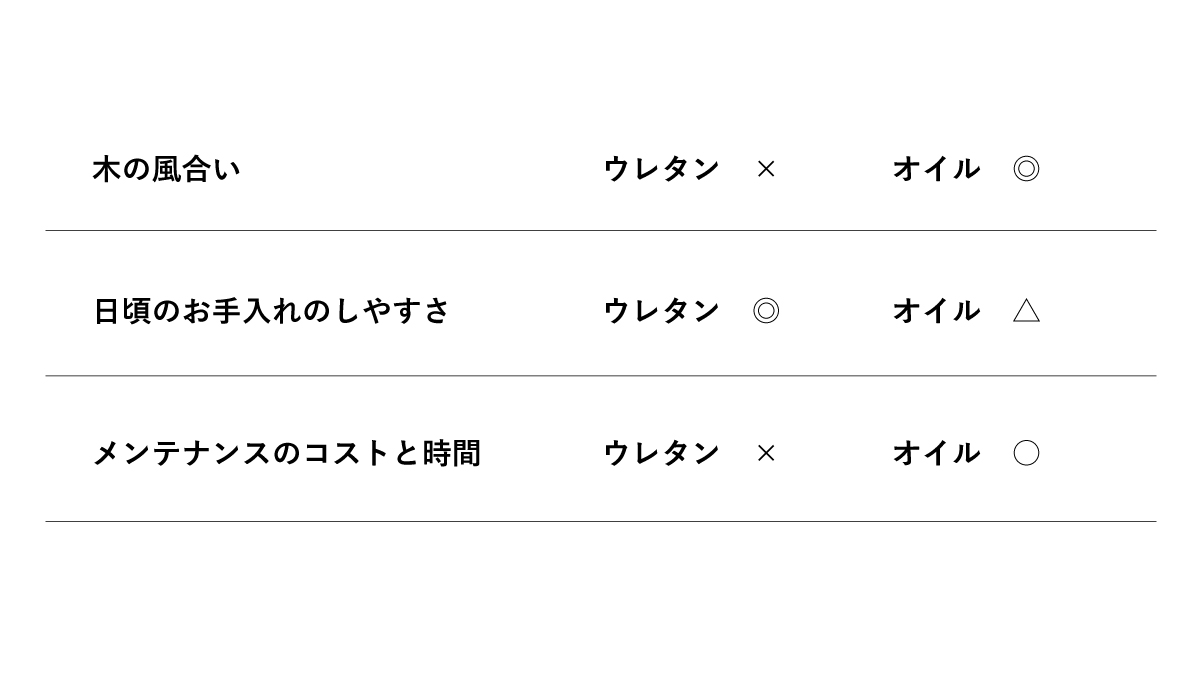Click オイル in the メンテナンス row
This screenshot has width=1200, height=699.
click(936, 453)
